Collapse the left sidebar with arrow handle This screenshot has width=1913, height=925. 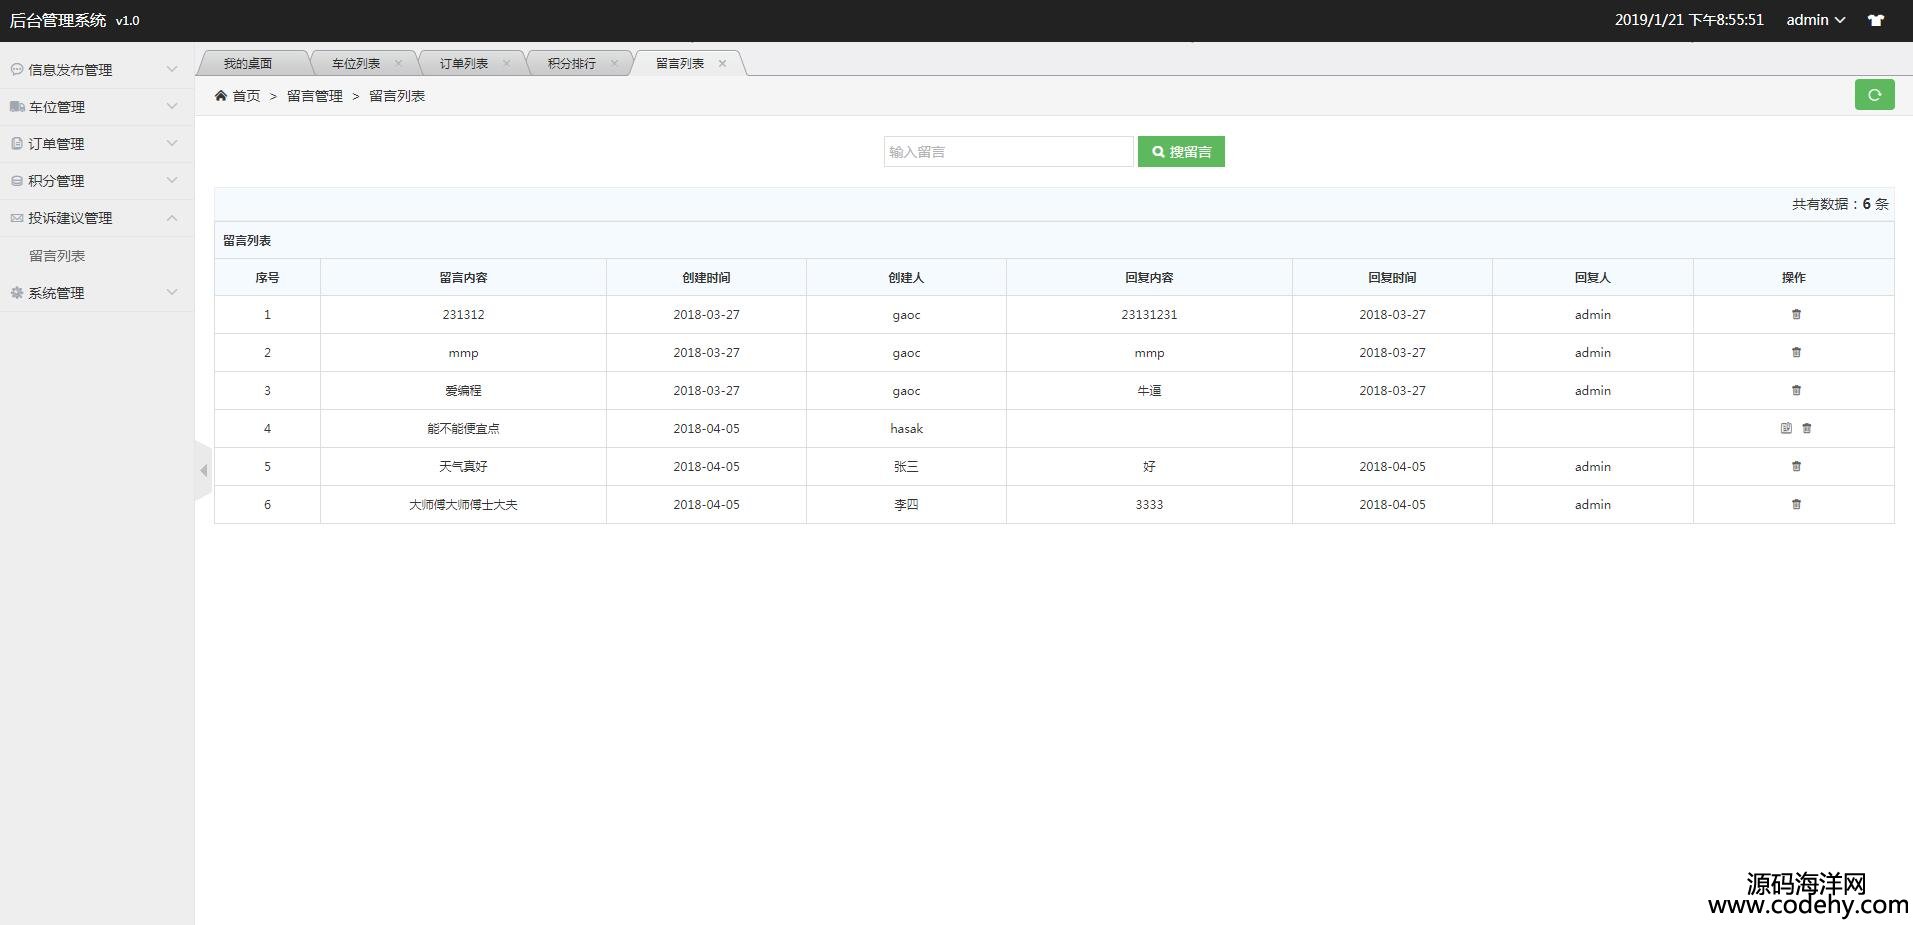click(203, 470)
